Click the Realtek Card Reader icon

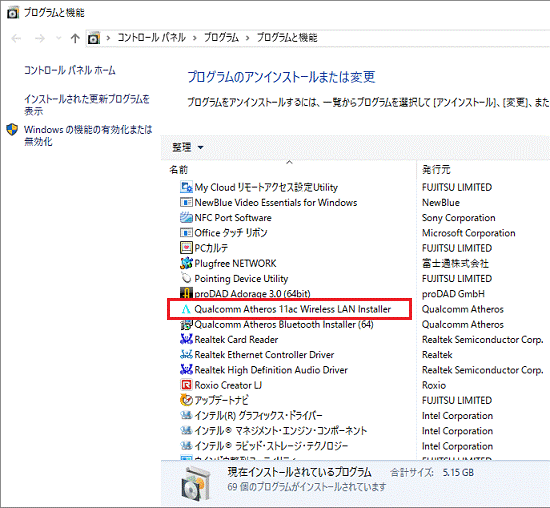(x=186, y=339)
